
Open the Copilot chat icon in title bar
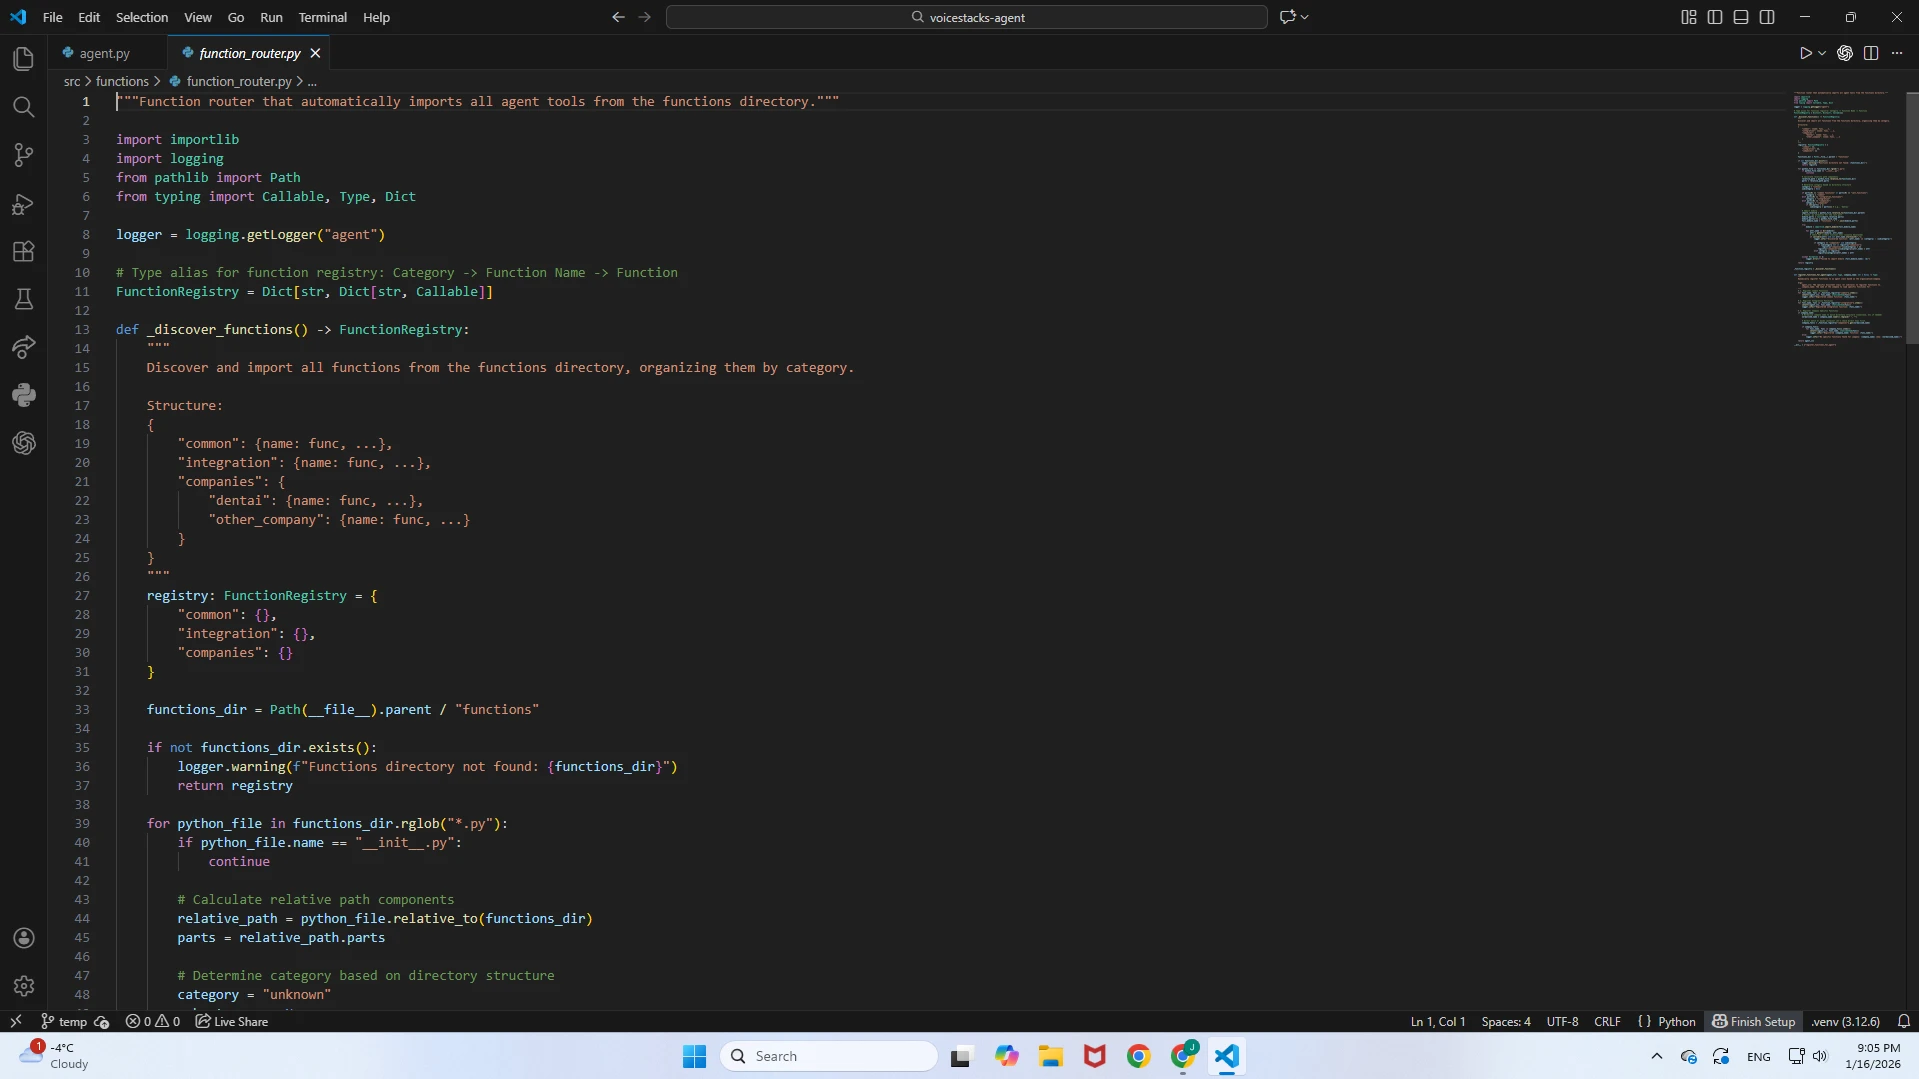click(x=1287, y=17)
